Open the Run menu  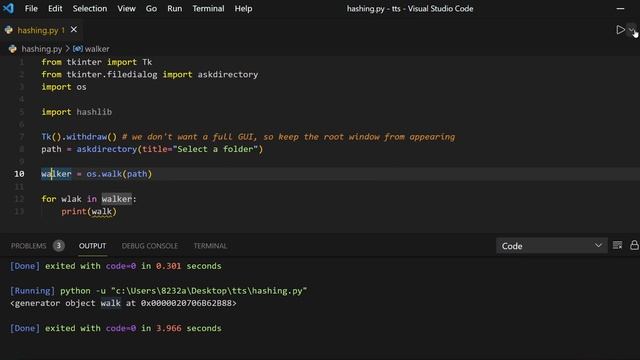coord(175,9)
